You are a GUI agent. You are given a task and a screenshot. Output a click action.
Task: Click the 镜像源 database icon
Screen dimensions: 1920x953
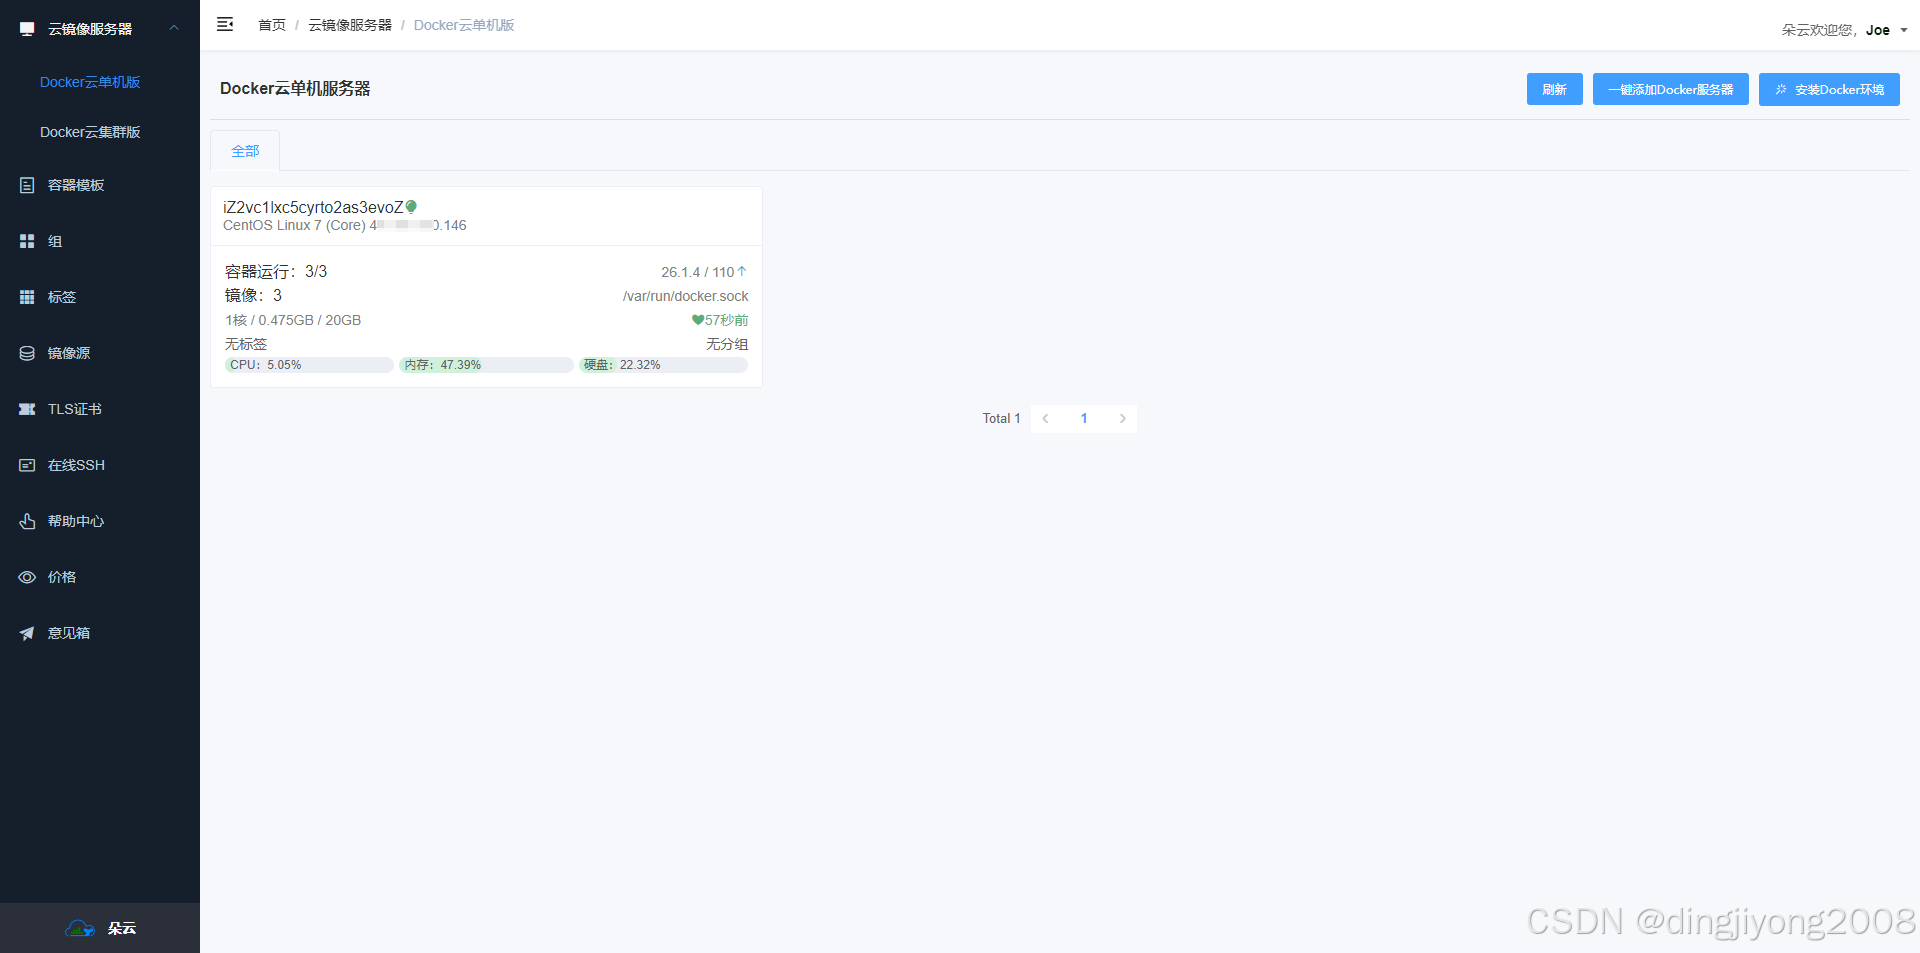point(27,353)
